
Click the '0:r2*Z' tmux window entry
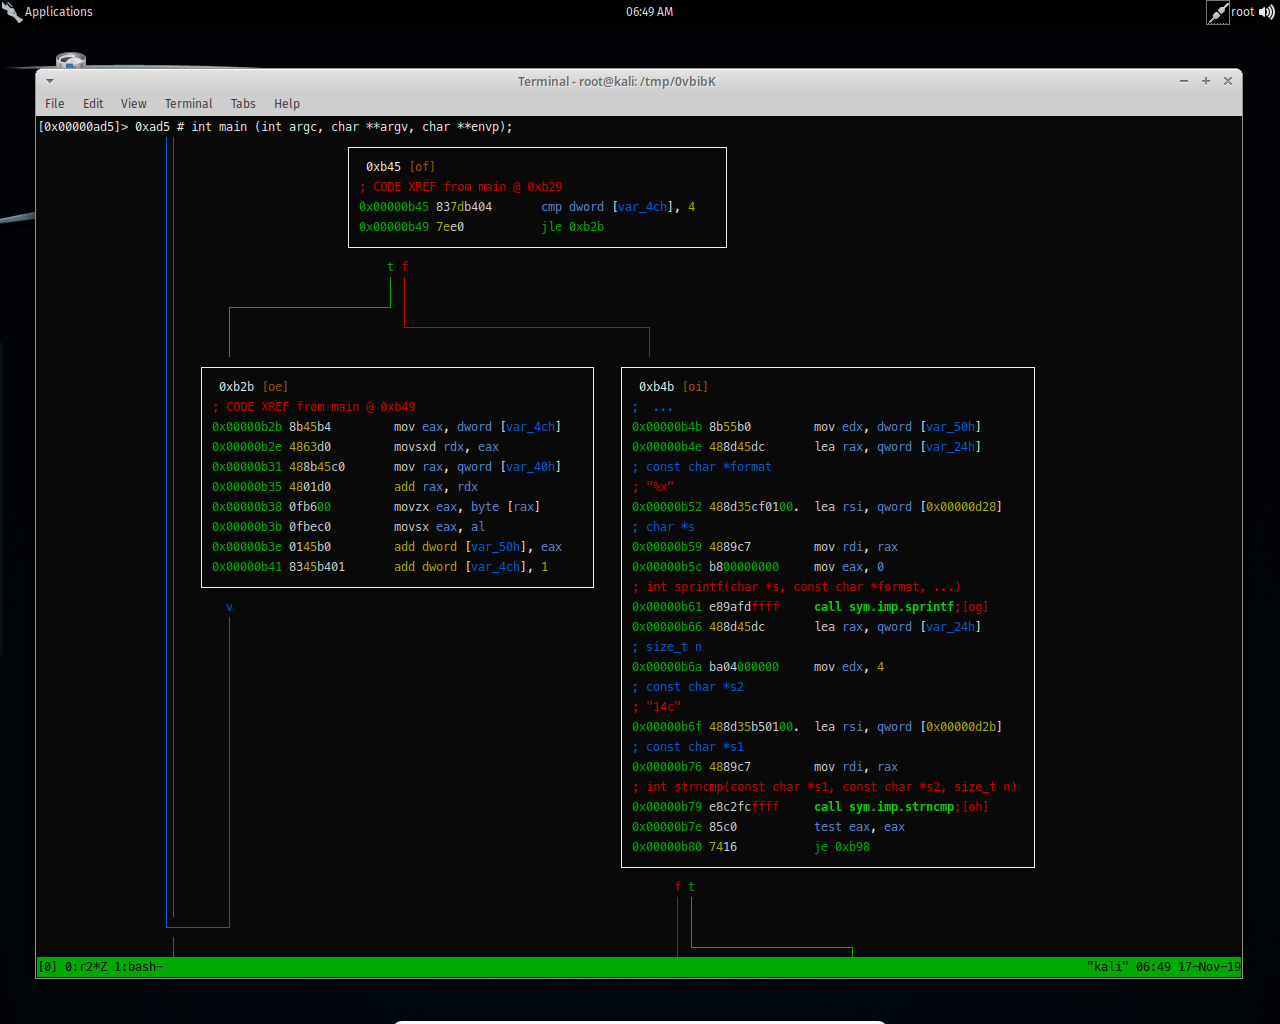[86, 967]
